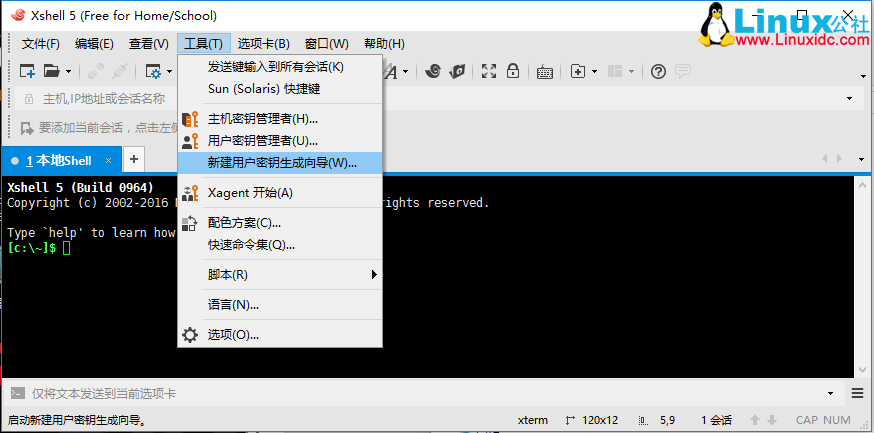
Task: Click the user key manager icon in menu
Action: (x=190, y=141)
